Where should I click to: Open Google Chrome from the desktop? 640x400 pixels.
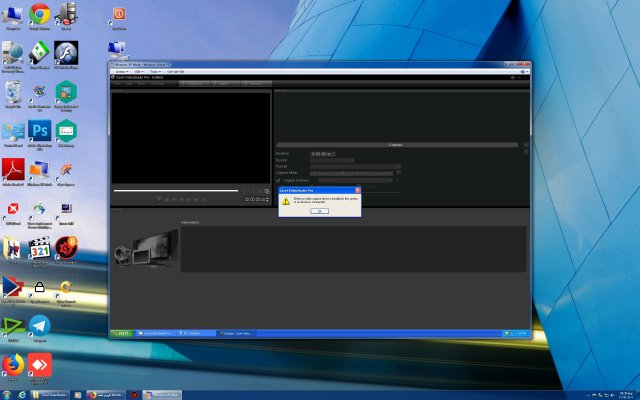40,14
